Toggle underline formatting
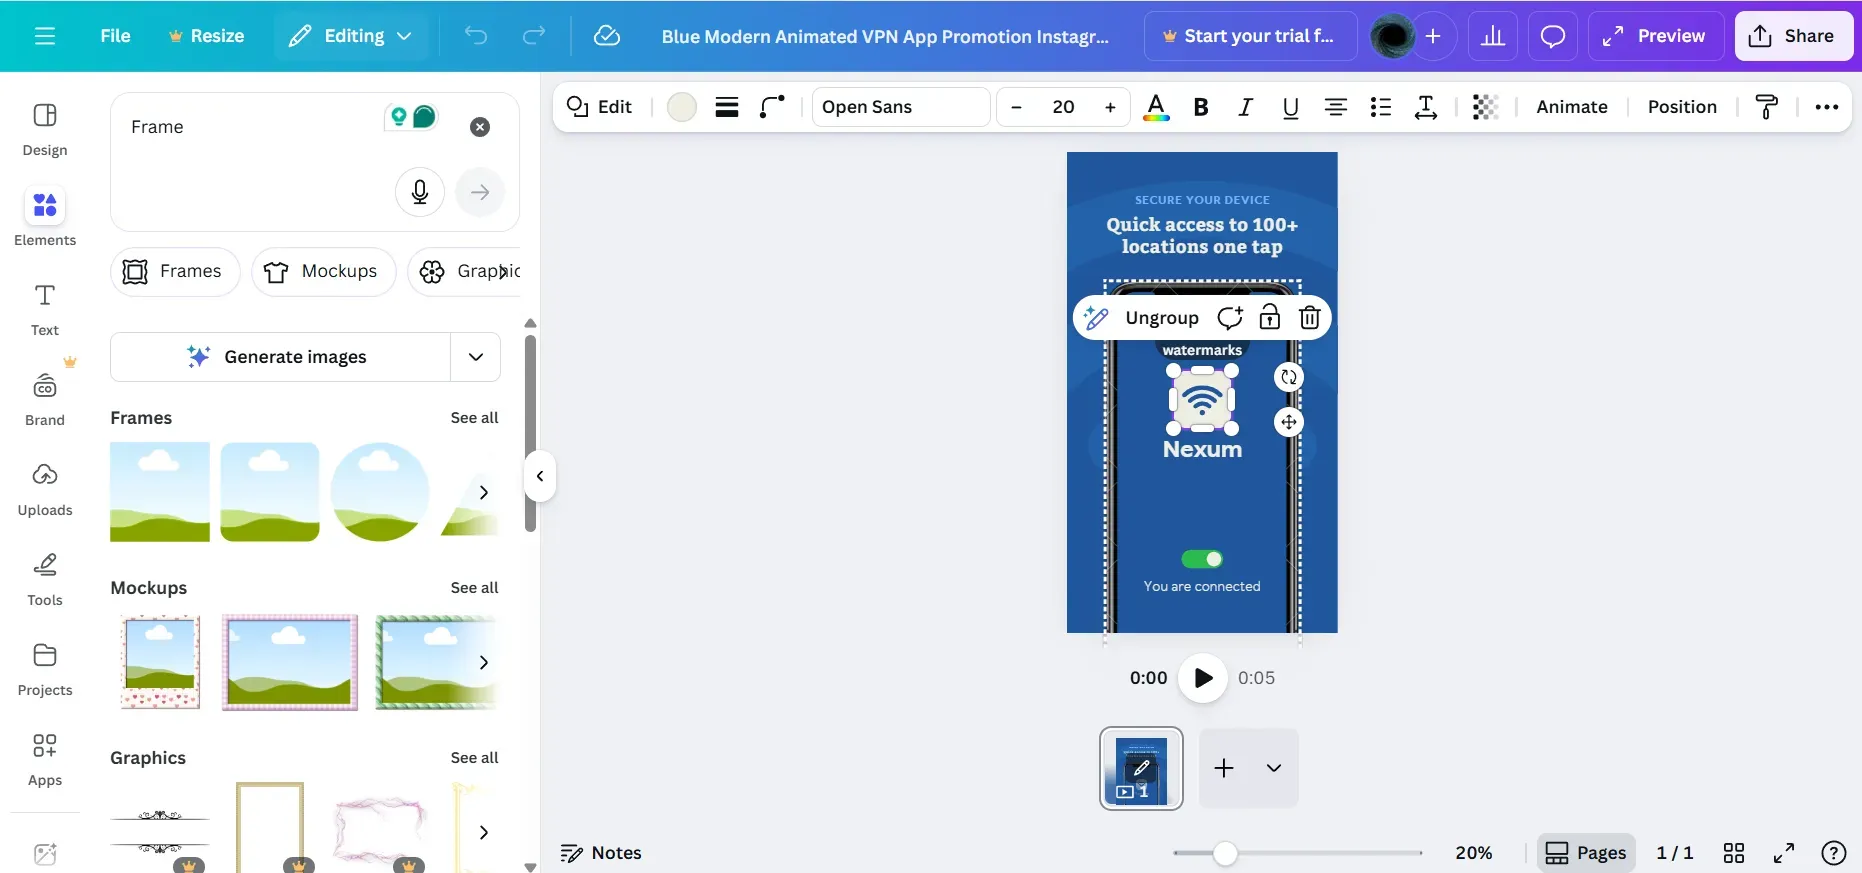This screenshot has width=1862, height=873. [1291, 107]
